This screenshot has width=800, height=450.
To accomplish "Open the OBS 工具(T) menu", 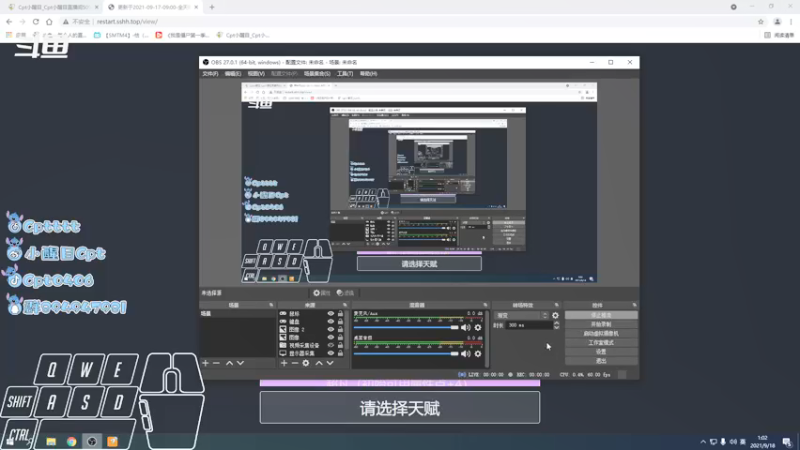I will click(345, 74).
